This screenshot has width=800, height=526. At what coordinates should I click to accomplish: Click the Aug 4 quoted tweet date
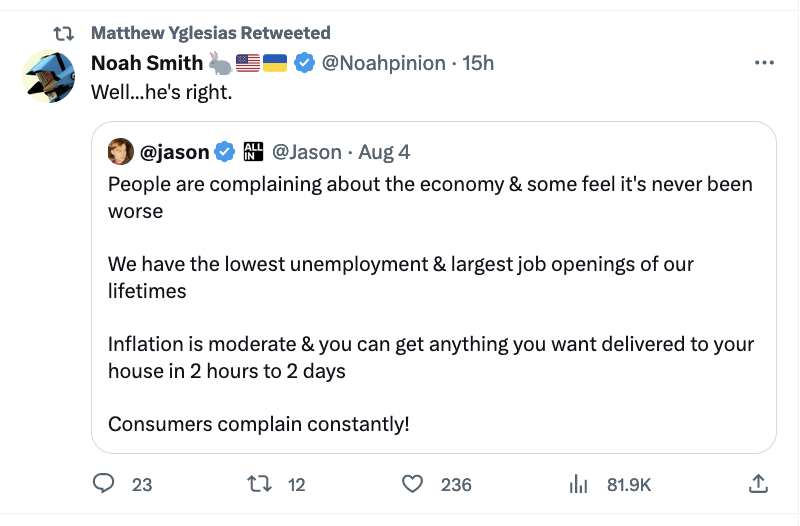[384, 152]
